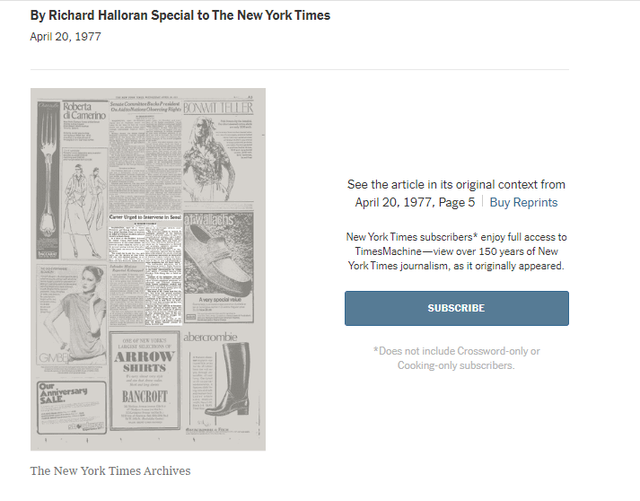Click the Arrow Shirts Bancroft ad in scan
Image resolution: width=640 pixels, height=501 pixels.
click(x=145, y=381)
